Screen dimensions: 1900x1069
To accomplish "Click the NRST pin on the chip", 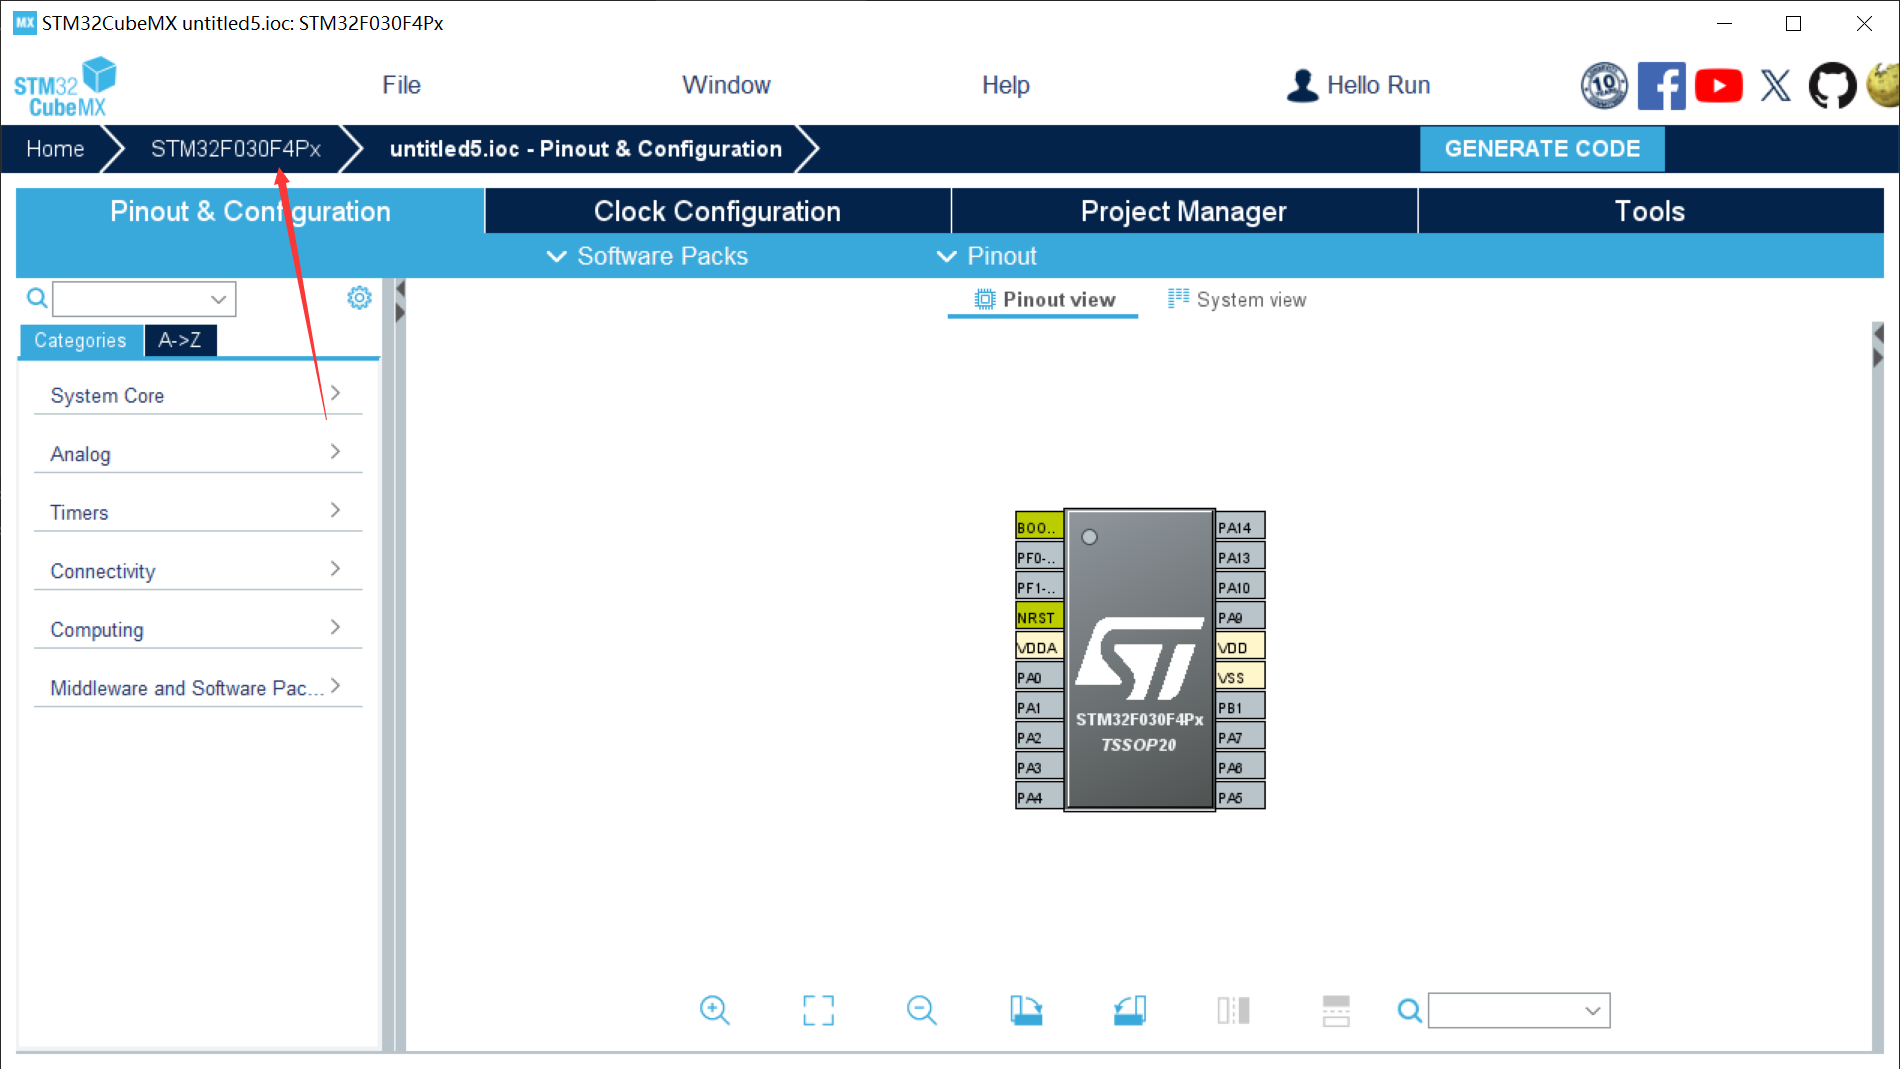I will click(1039, 616).
